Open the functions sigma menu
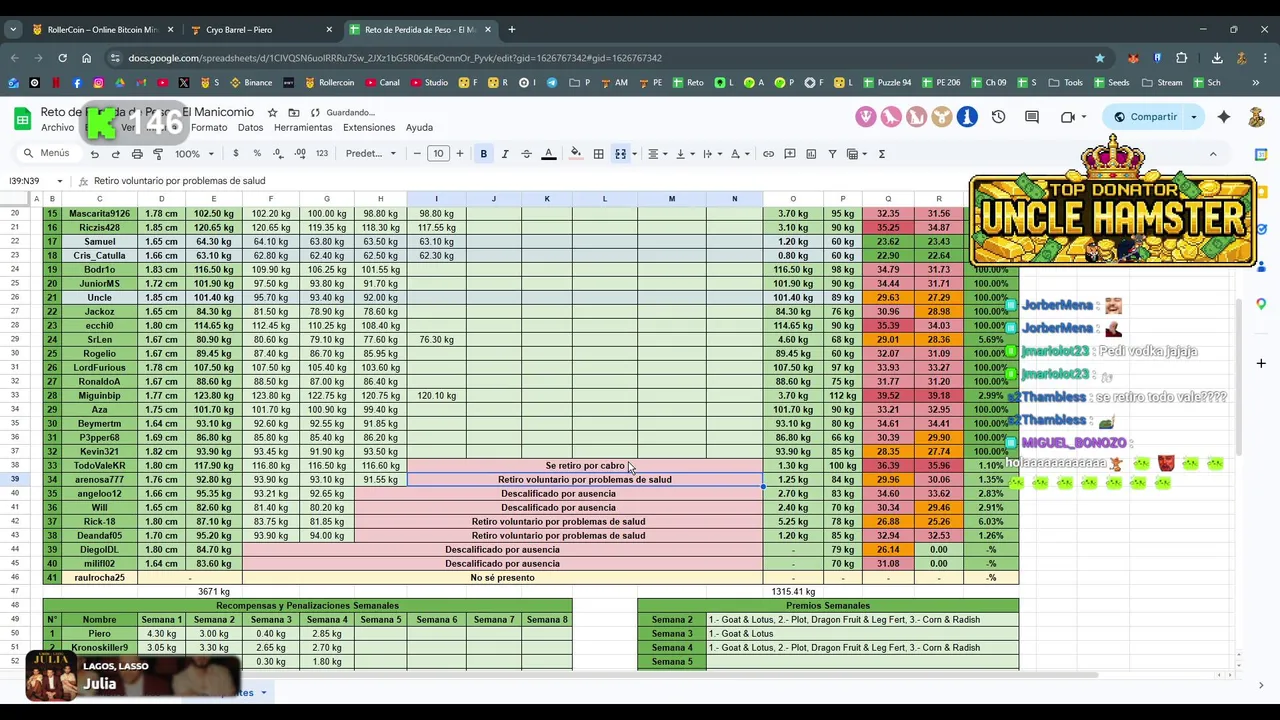The height and width of the screenshot is (720, 1280). [x=881, y=154]
